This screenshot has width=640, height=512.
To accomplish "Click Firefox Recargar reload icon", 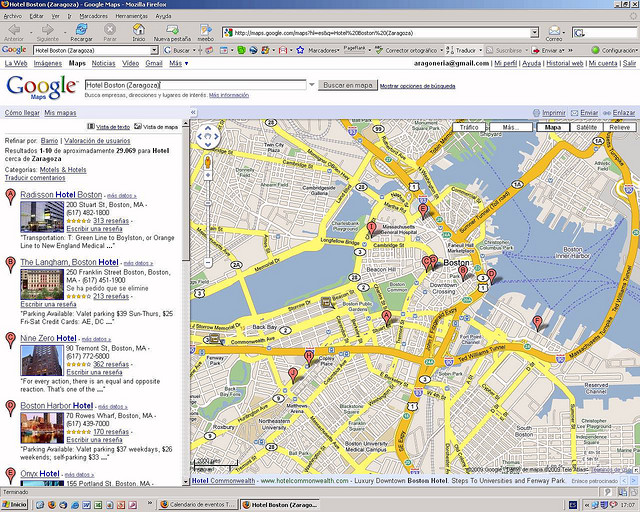I will click(81, 29).
